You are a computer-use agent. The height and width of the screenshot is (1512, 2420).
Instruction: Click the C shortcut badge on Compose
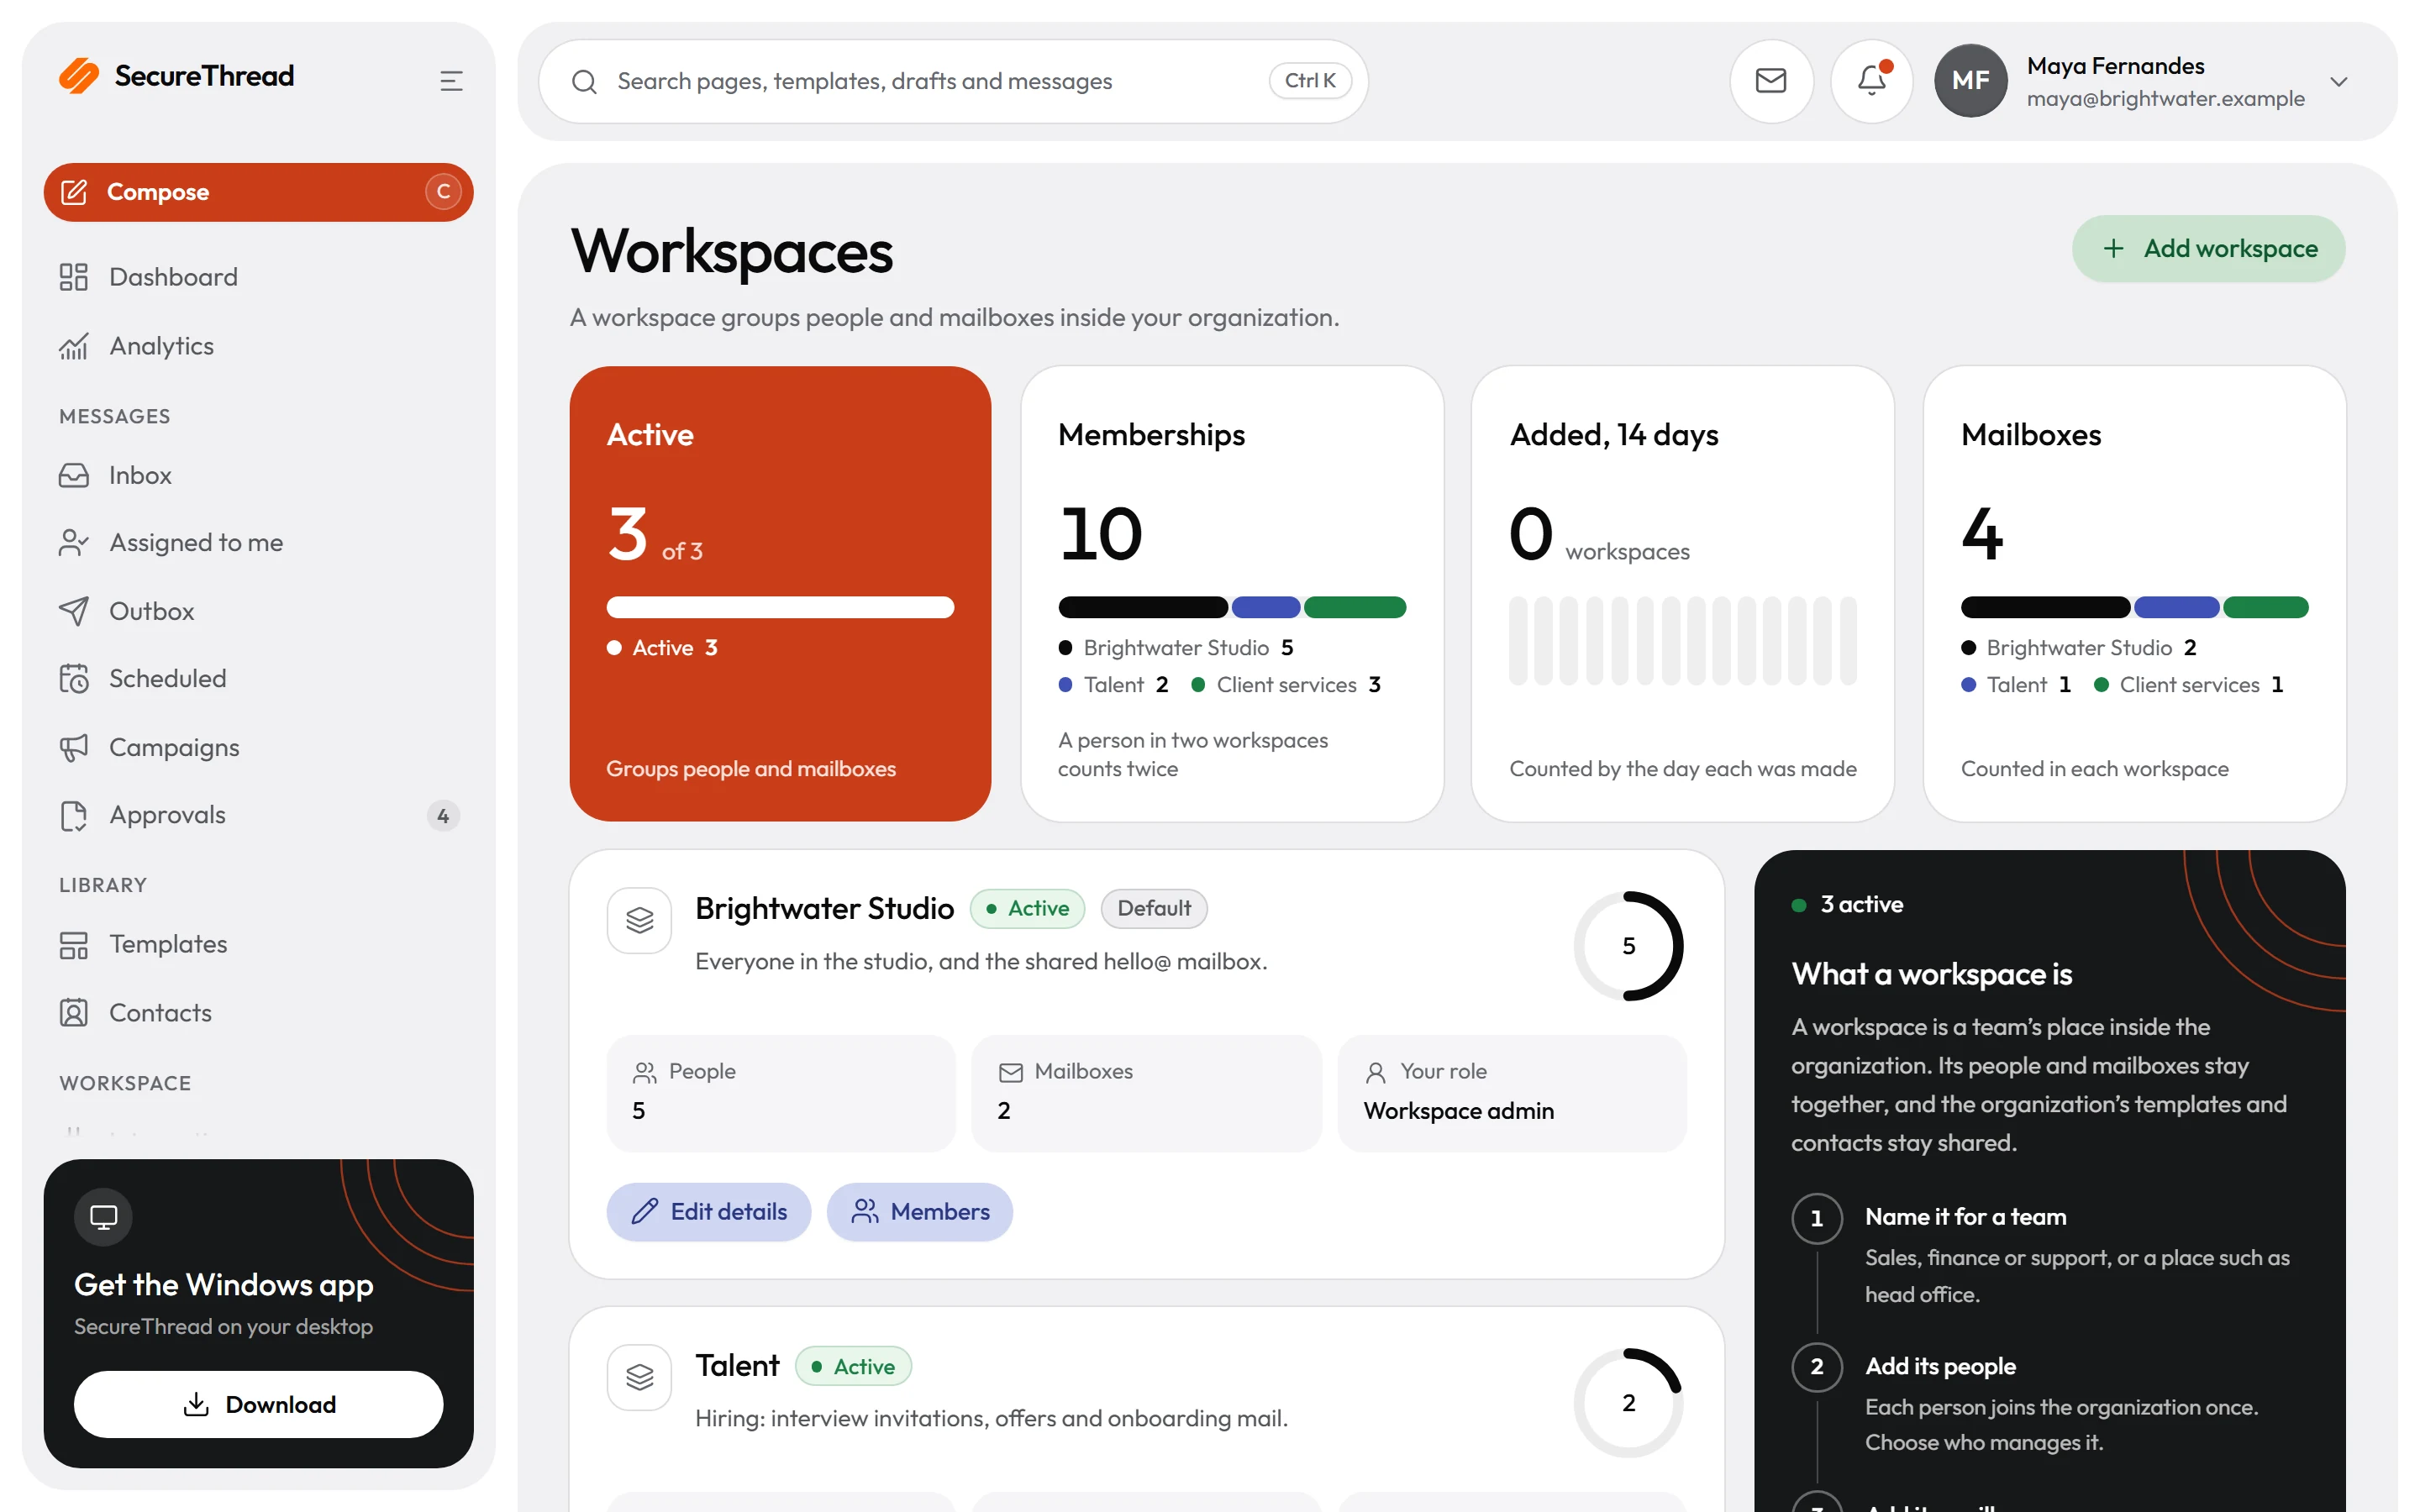pyautogui.click(x=443, y=192)
